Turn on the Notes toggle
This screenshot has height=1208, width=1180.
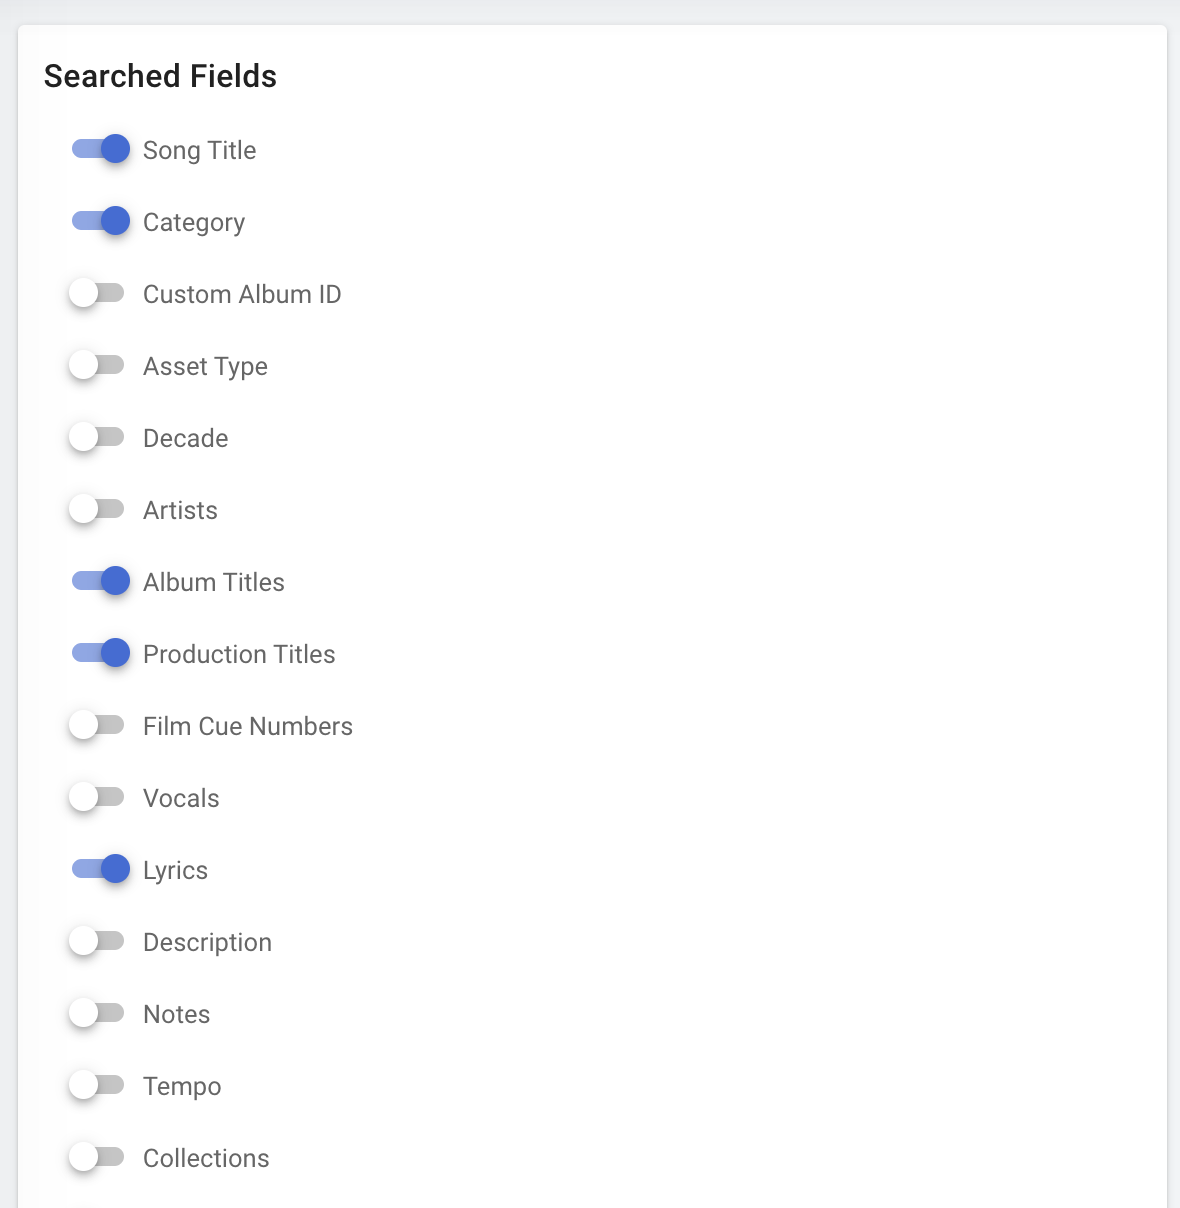pos(97,1013)
